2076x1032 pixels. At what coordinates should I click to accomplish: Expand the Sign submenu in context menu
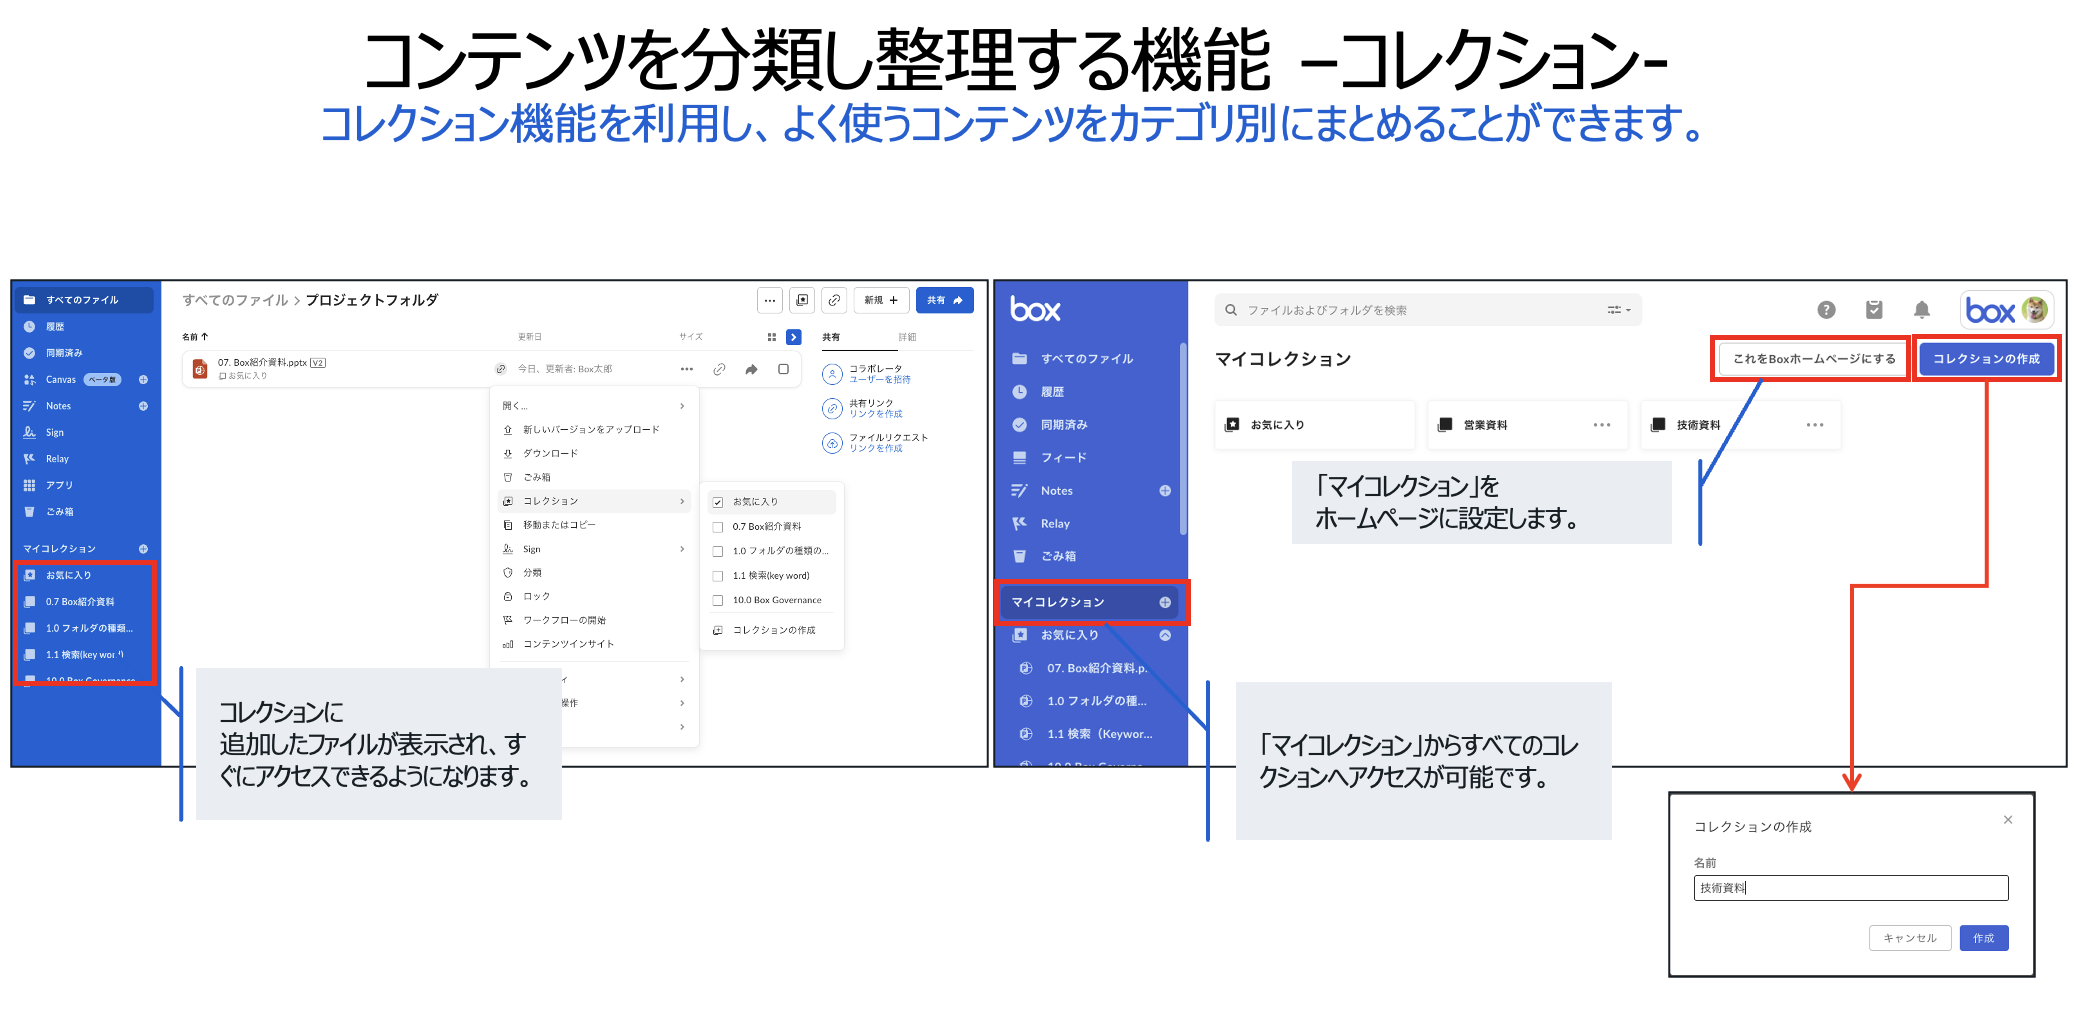click(682, 549)
